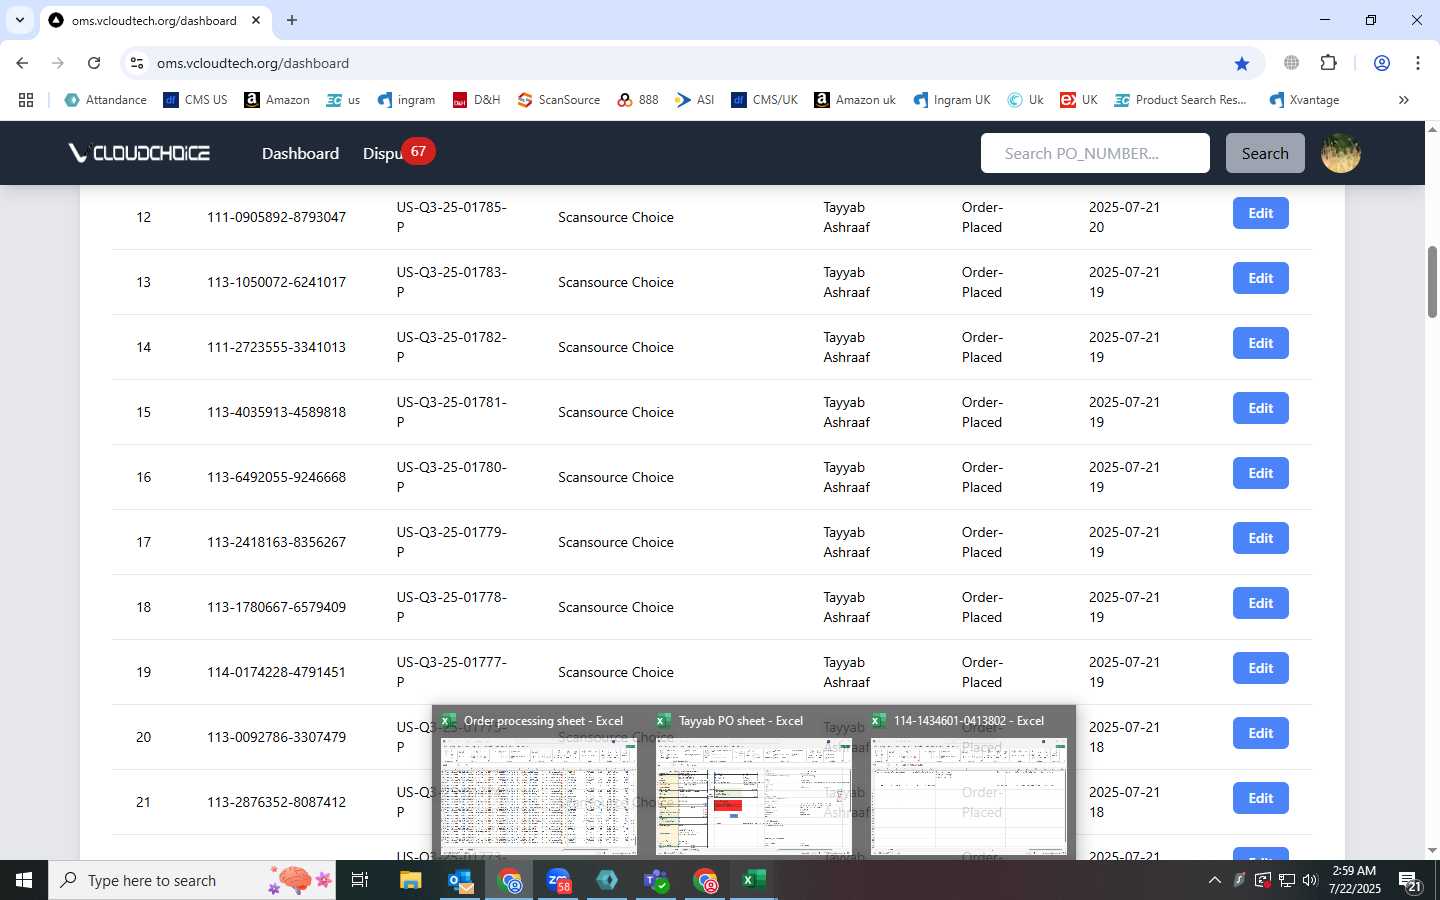Open the Product Search Res... bookmark
The width and height of the screenshot is (1440, 900).
(1180, 100)
